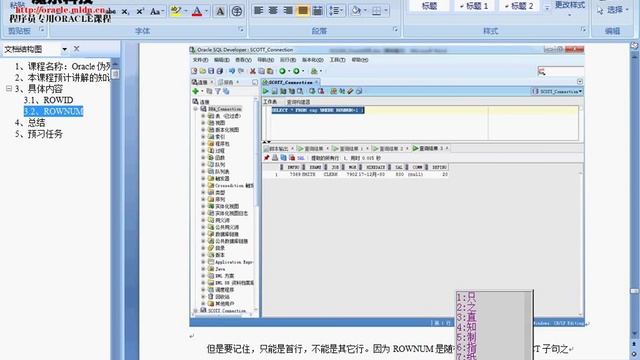Screen dimensions: 640x360
Task: Open the line spacing dropdown
Action: coord(336,11)
